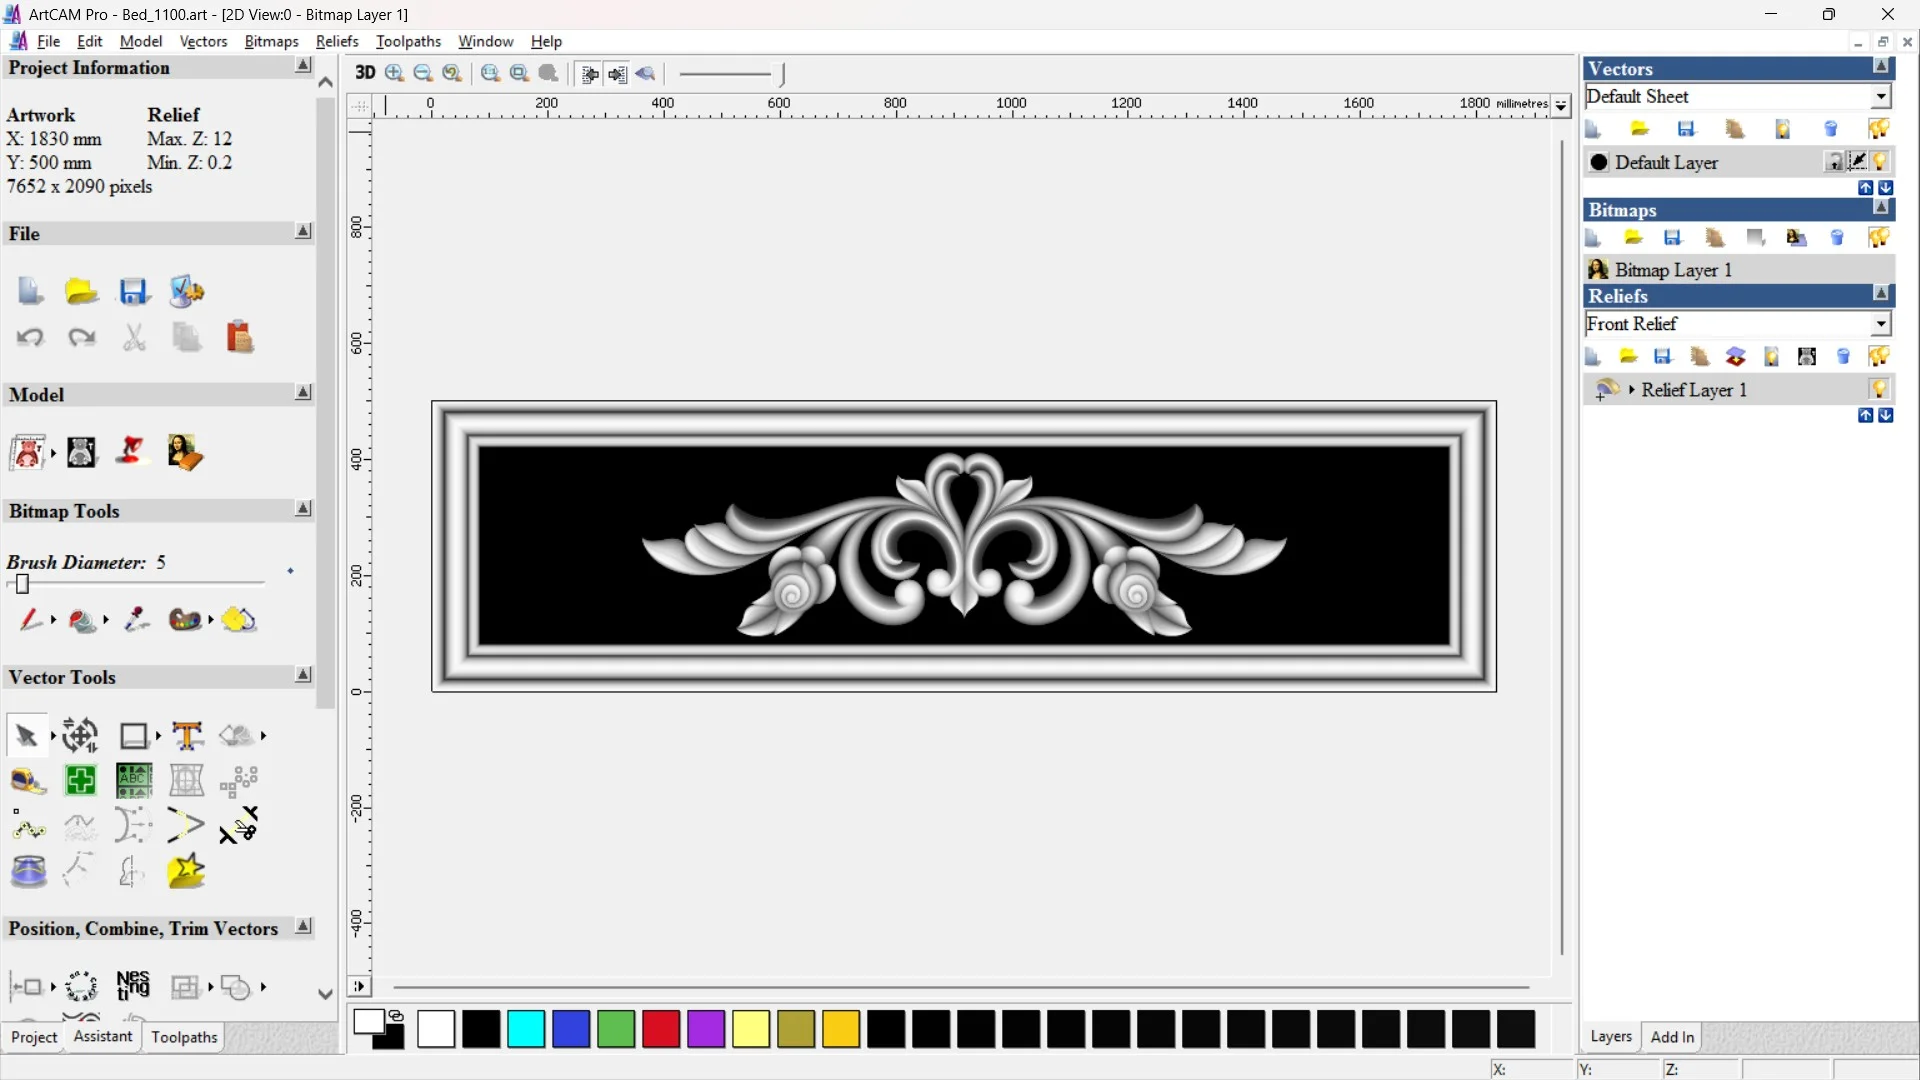Viewport: 1920px width, 1080px height.
Task: Click the zoom in magnifier icon
Action: point(394,73)
